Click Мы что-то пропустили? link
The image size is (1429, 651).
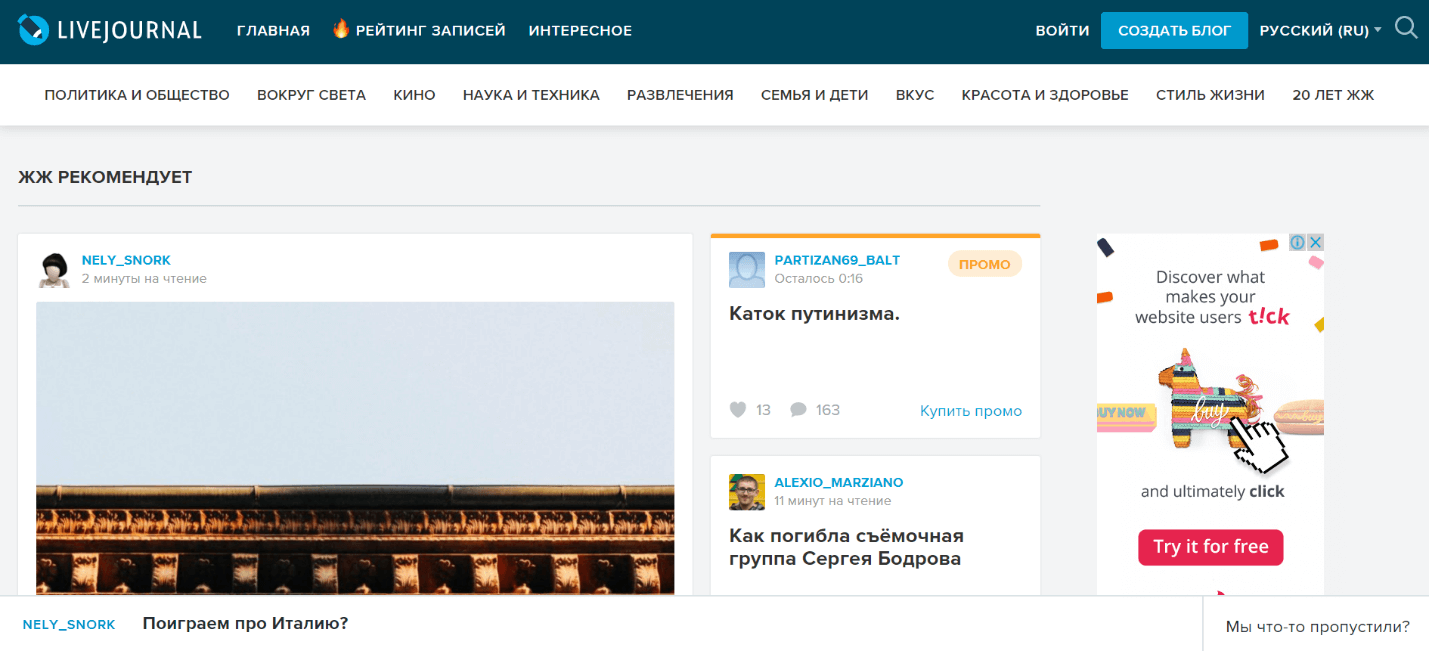point(1317,627)
